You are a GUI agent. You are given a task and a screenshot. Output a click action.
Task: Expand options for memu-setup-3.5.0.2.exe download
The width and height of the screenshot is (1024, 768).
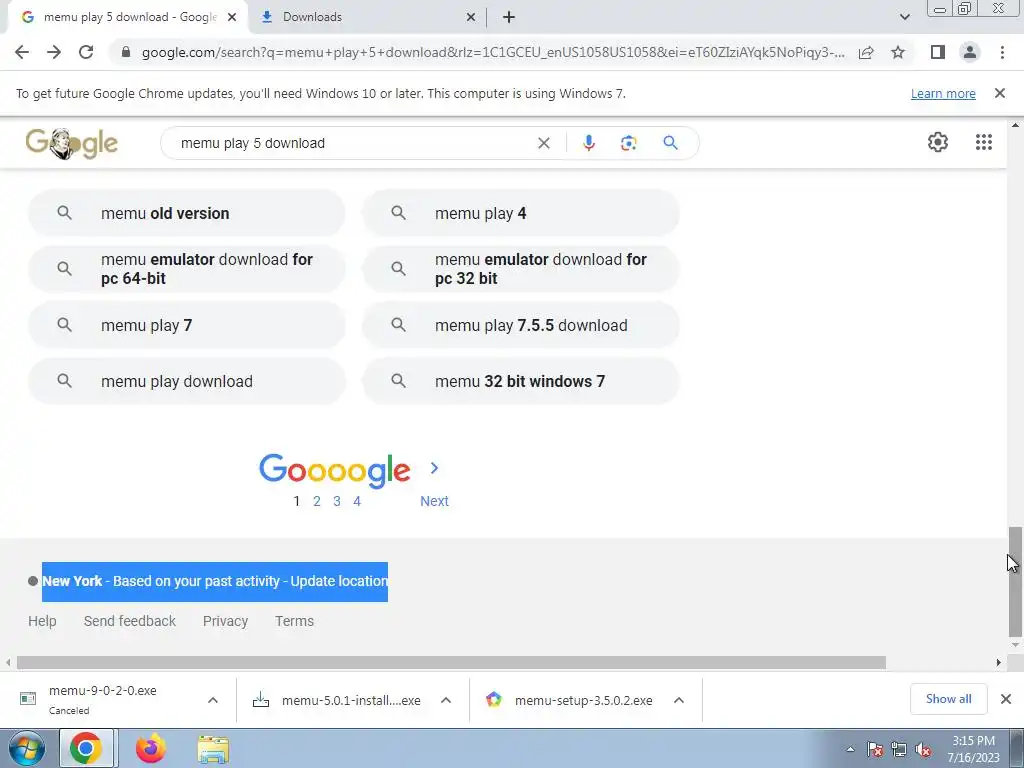point(679,700)
